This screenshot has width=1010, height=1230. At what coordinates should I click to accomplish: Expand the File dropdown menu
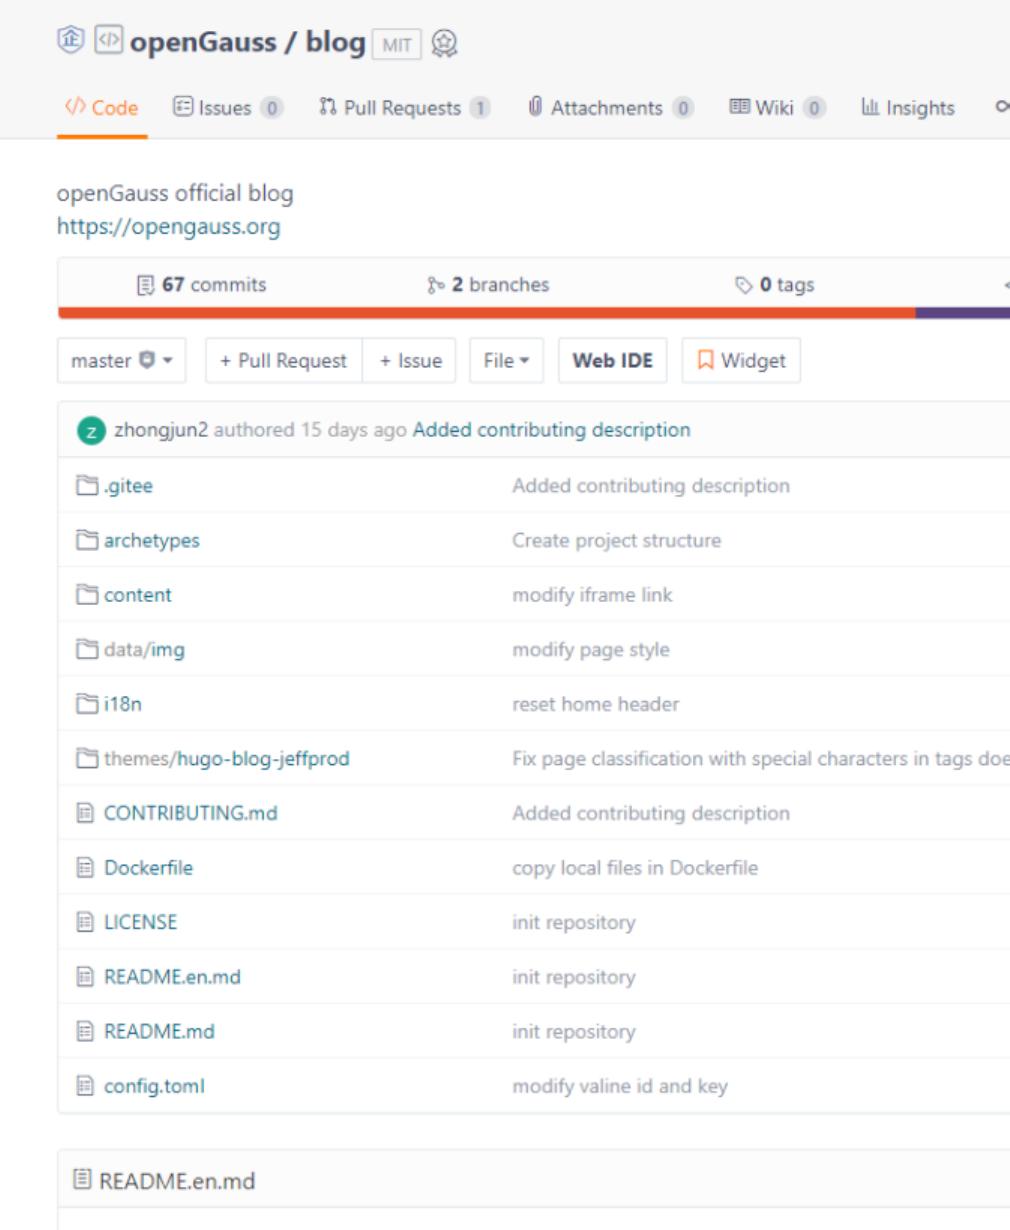click(x=506, y=360)
